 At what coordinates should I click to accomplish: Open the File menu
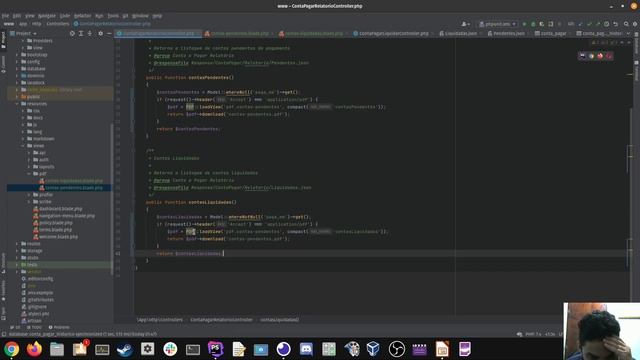[5, 16]
